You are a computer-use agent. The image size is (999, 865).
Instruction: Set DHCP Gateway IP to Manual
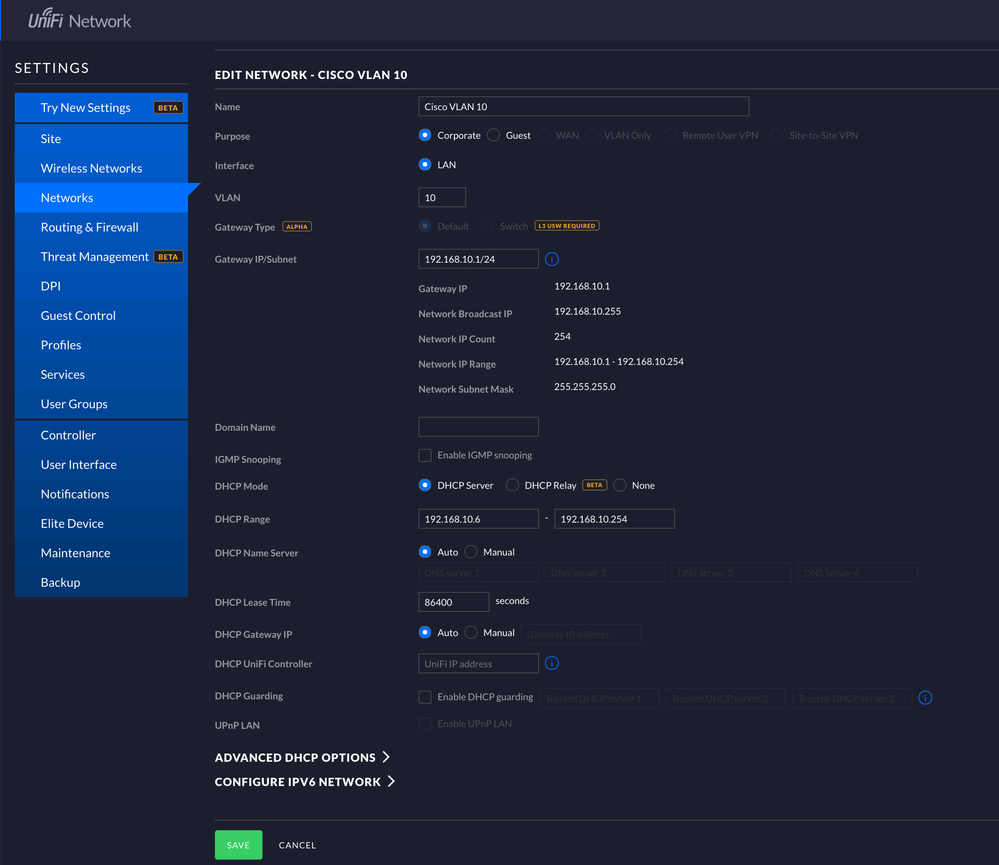coord(471,632)
